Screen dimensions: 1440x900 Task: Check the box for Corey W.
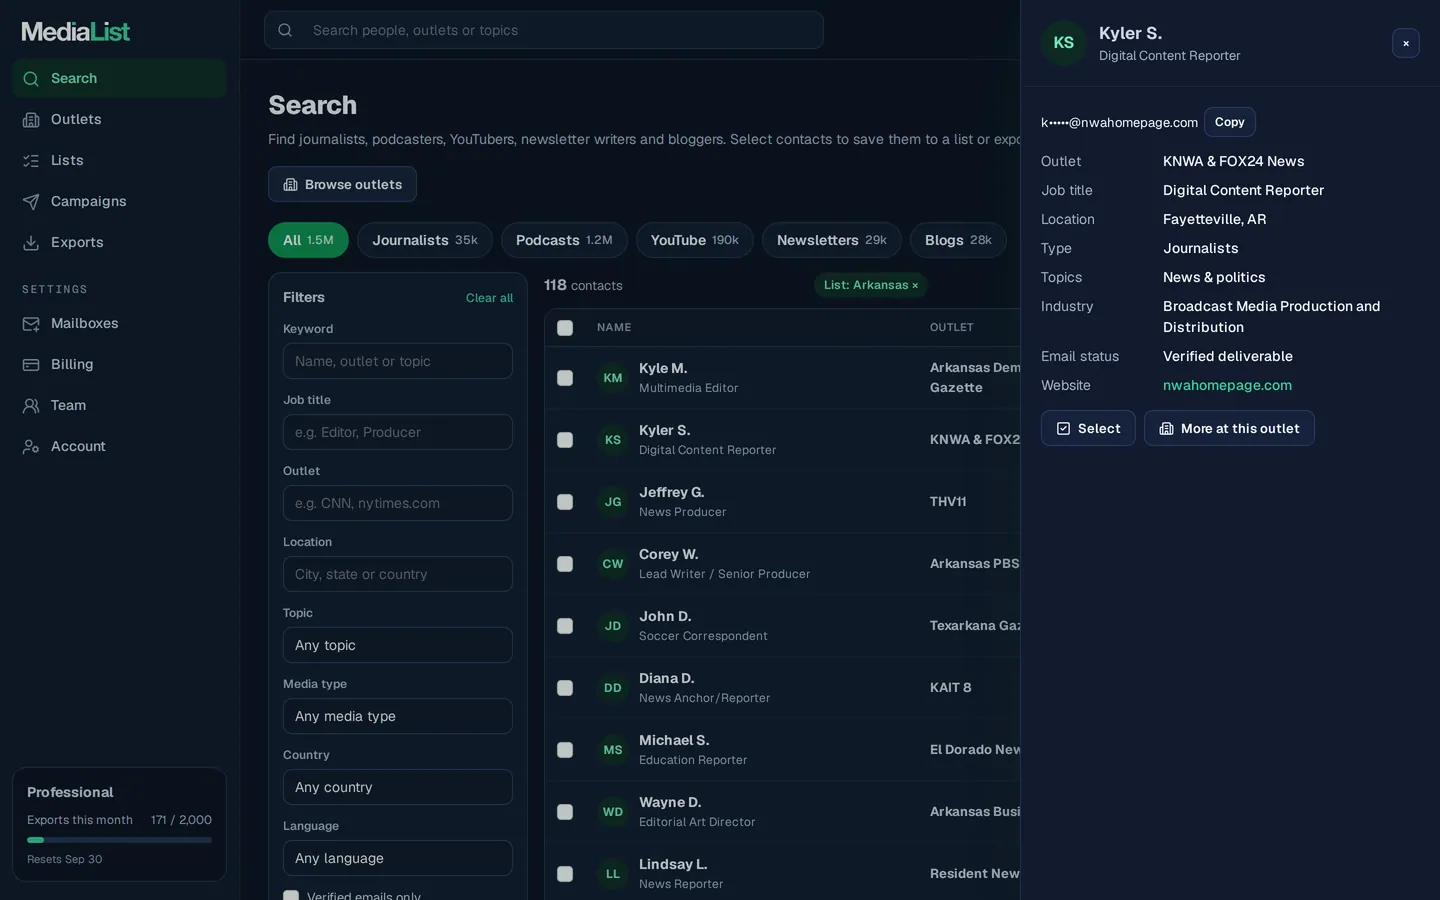(565, 564)
